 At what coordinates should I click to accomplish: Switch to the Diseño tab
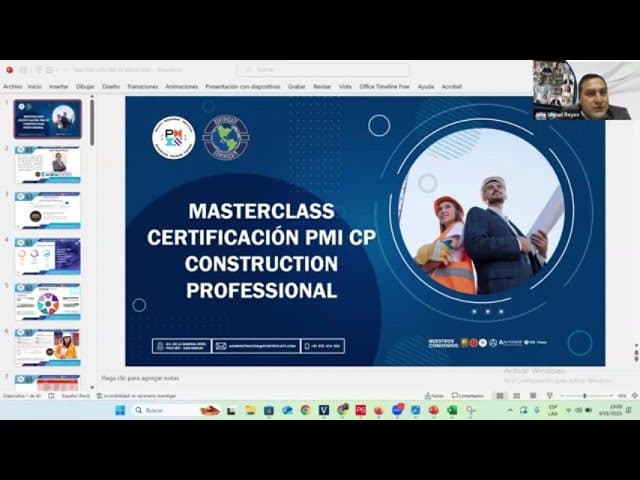tap(111, 87)
